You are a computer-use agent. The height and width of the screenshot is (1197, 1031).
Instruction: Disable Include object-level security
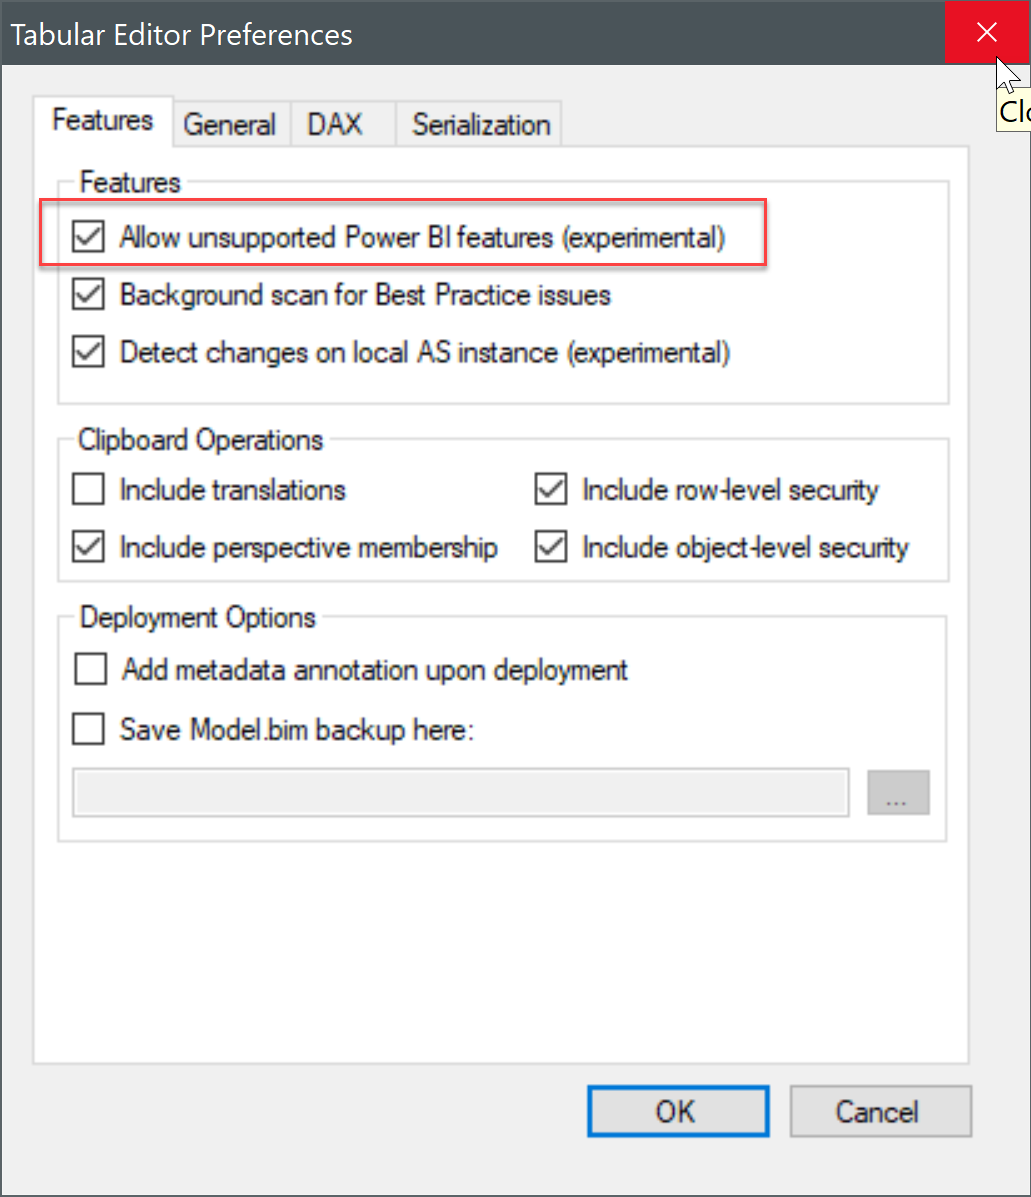pyautogui.click(x=551, y=548)
